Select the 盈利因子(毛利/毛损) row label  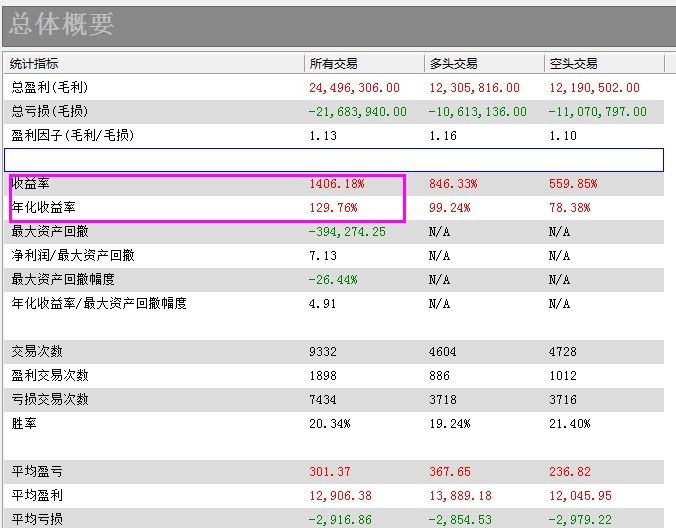coord(72,136)
